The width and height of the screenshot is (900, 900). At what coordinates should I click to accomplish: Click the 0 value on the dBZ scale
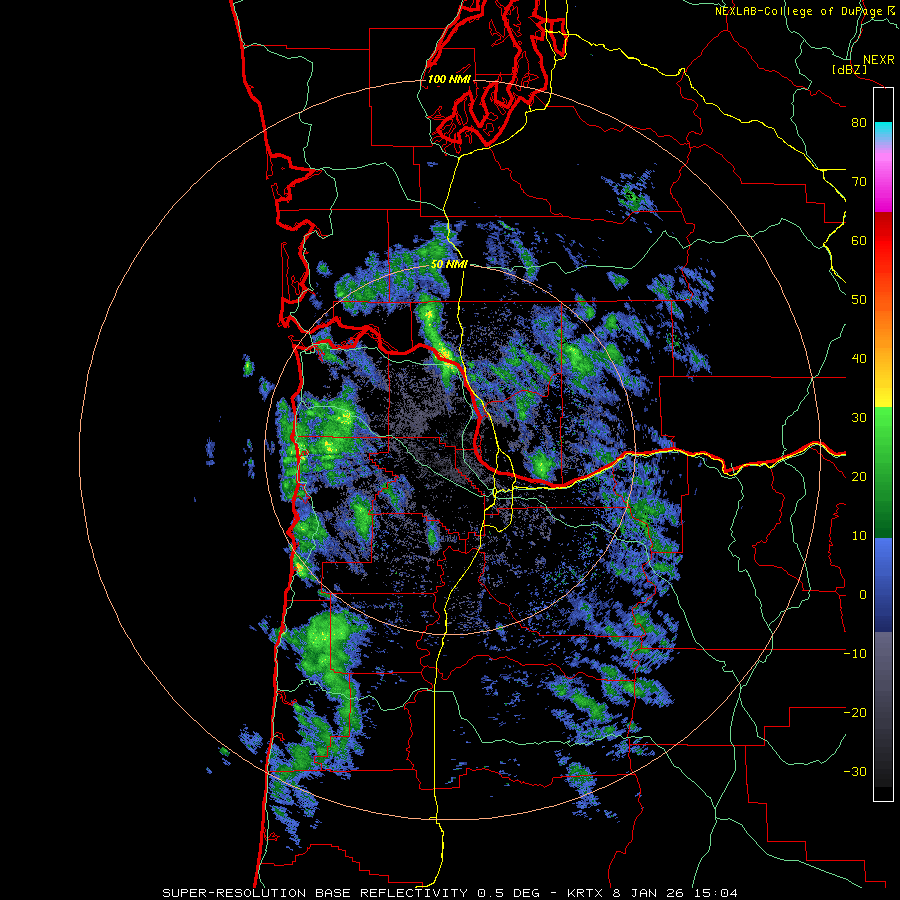click(x=863, y=595)
